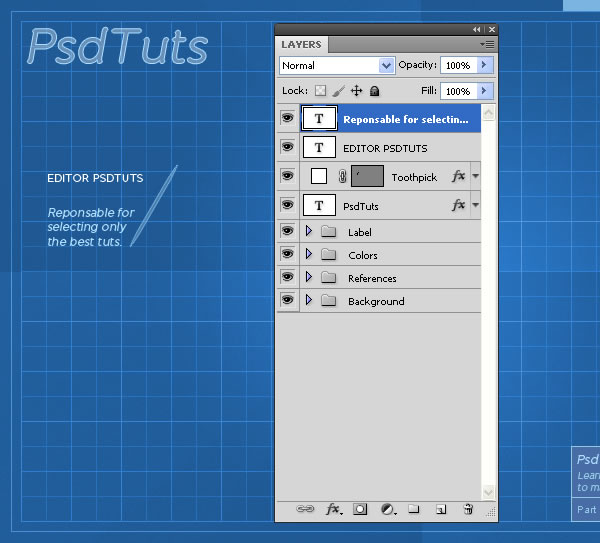Add a layer mask
Screen dimensions: 600x543
(360, 509)
